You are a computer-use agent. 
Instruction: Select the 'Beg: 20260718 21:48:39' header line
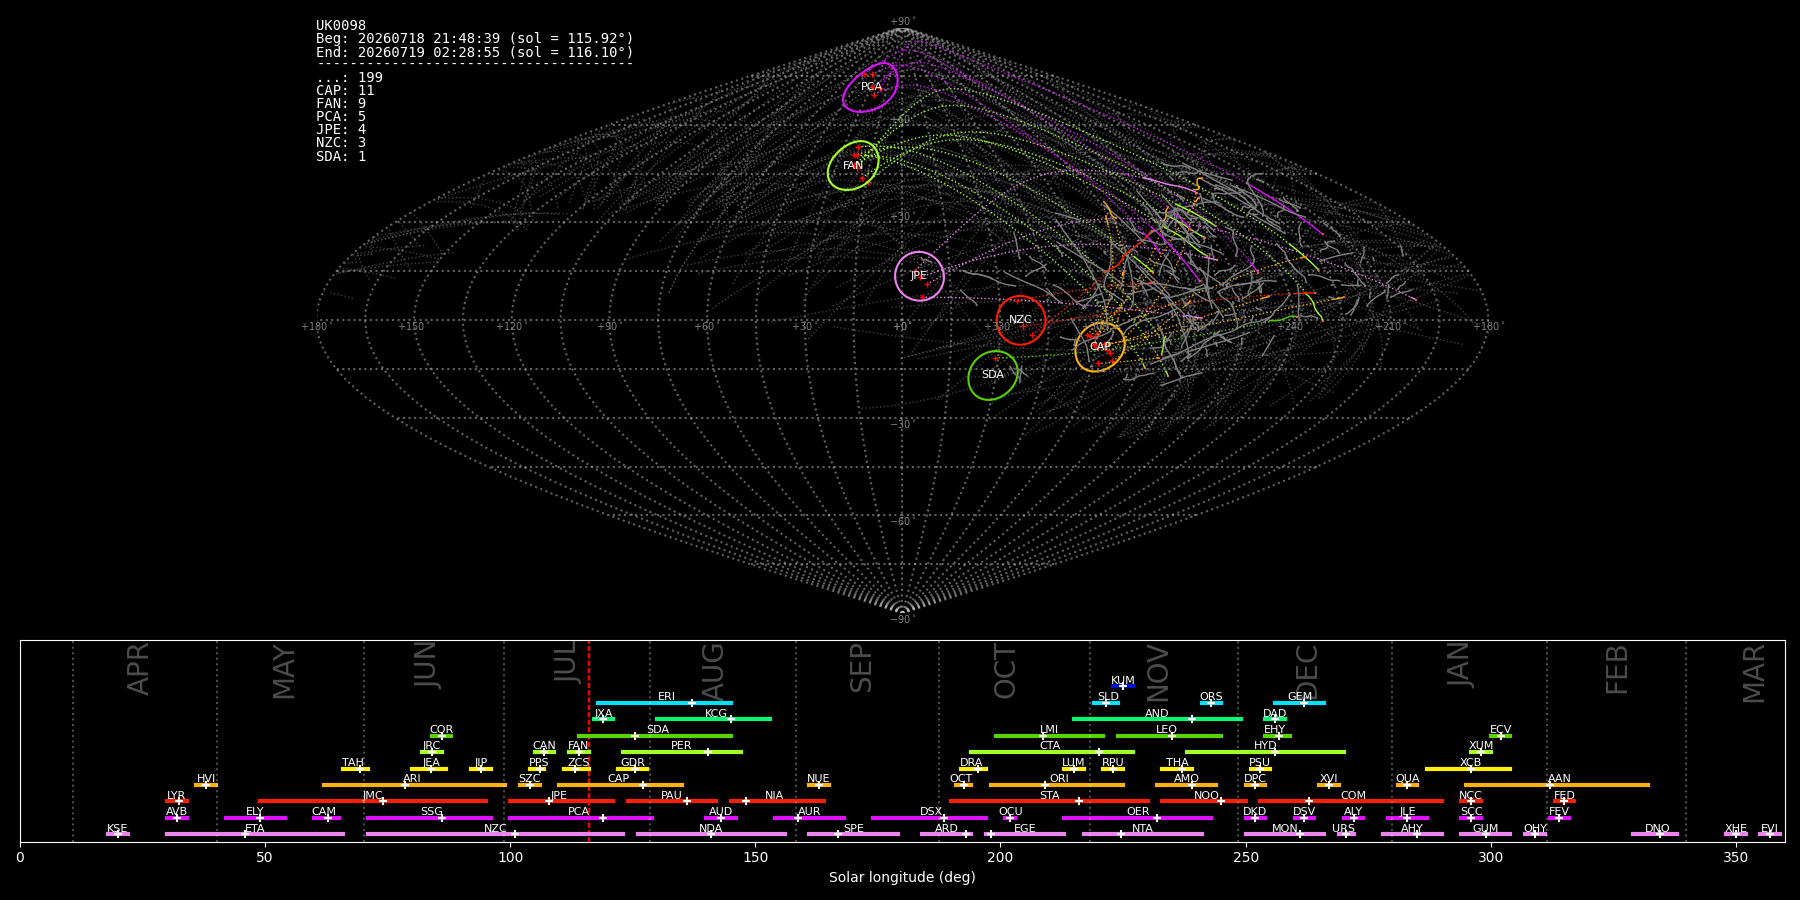pyautogui.click(x=475, y=38)
